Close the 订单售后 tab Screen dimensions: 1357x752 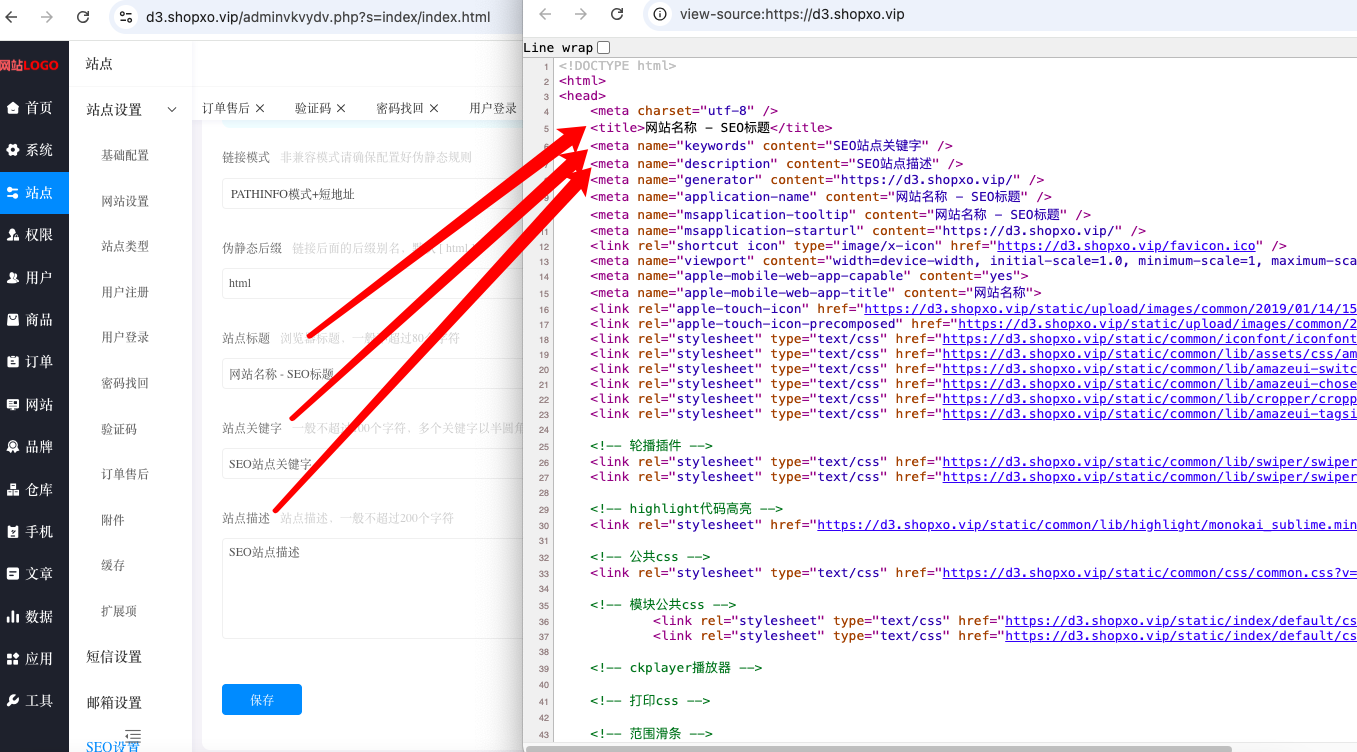260,108
